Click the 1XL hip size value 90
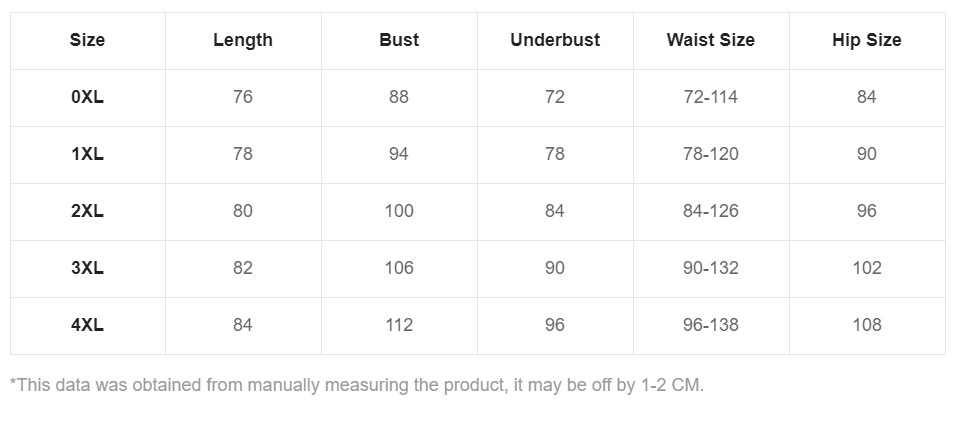 click(x=867, y=154)
